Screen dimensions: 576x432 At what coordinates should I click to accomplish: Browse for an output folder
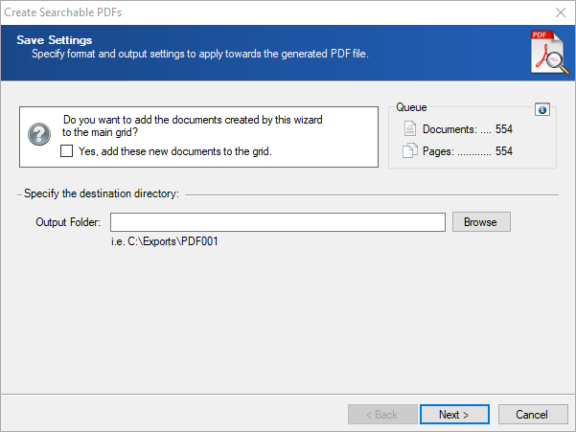click(x=481, y=222)
